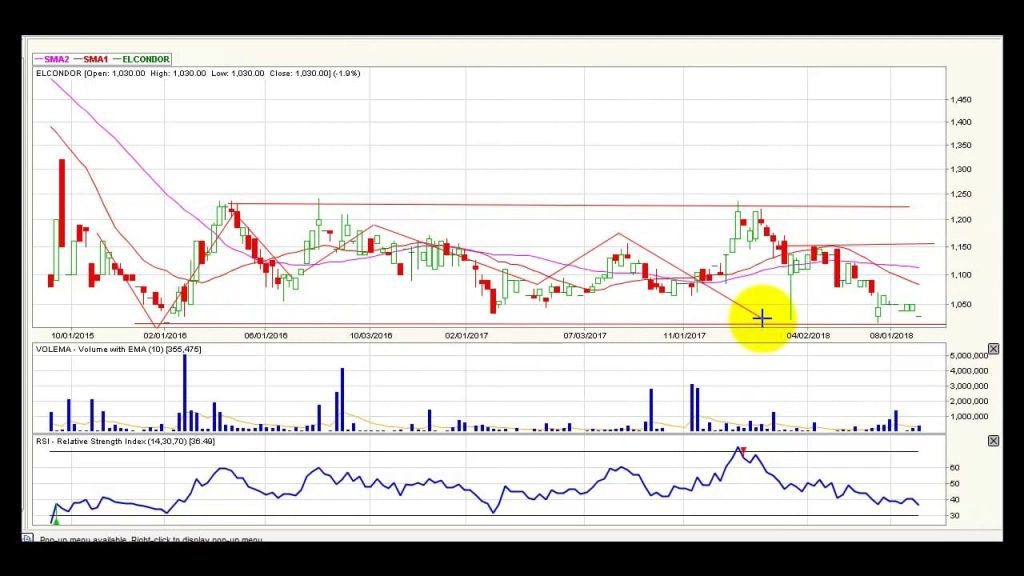Click the status bar pop-up menu icon

click(x=27, y=539)
